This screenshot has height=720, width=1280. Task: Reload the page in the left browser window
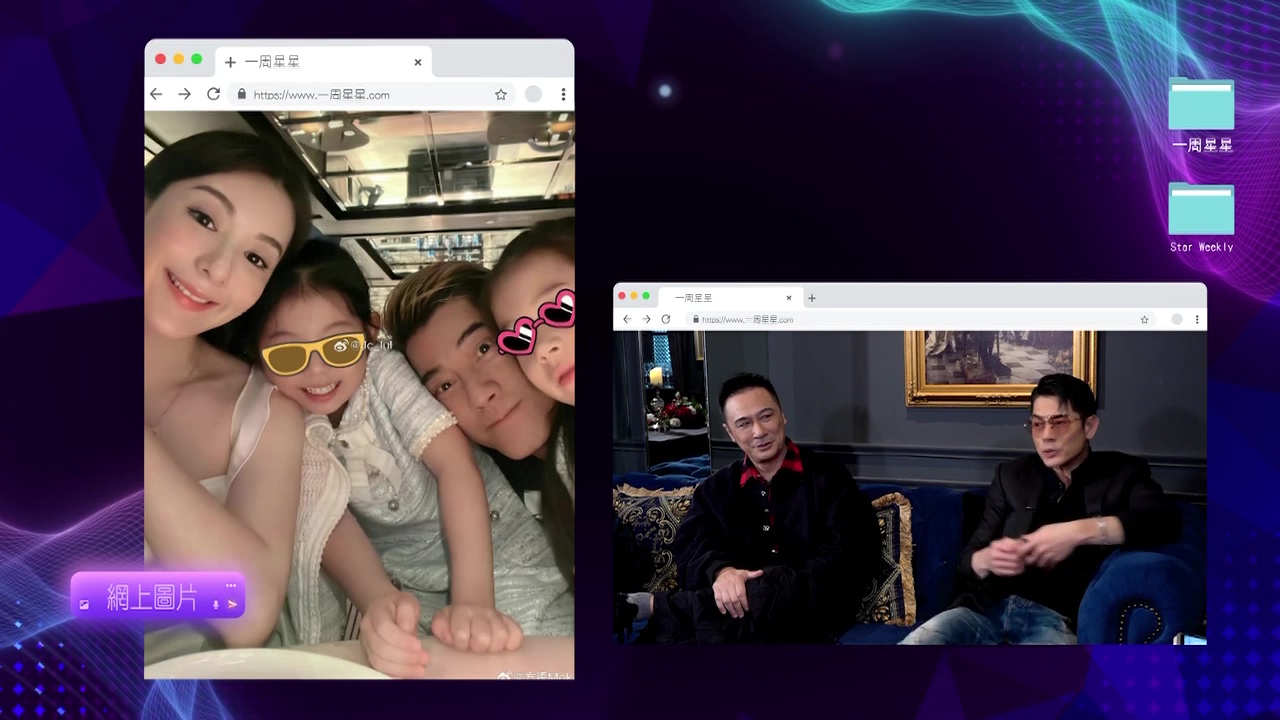pos(213,94)
